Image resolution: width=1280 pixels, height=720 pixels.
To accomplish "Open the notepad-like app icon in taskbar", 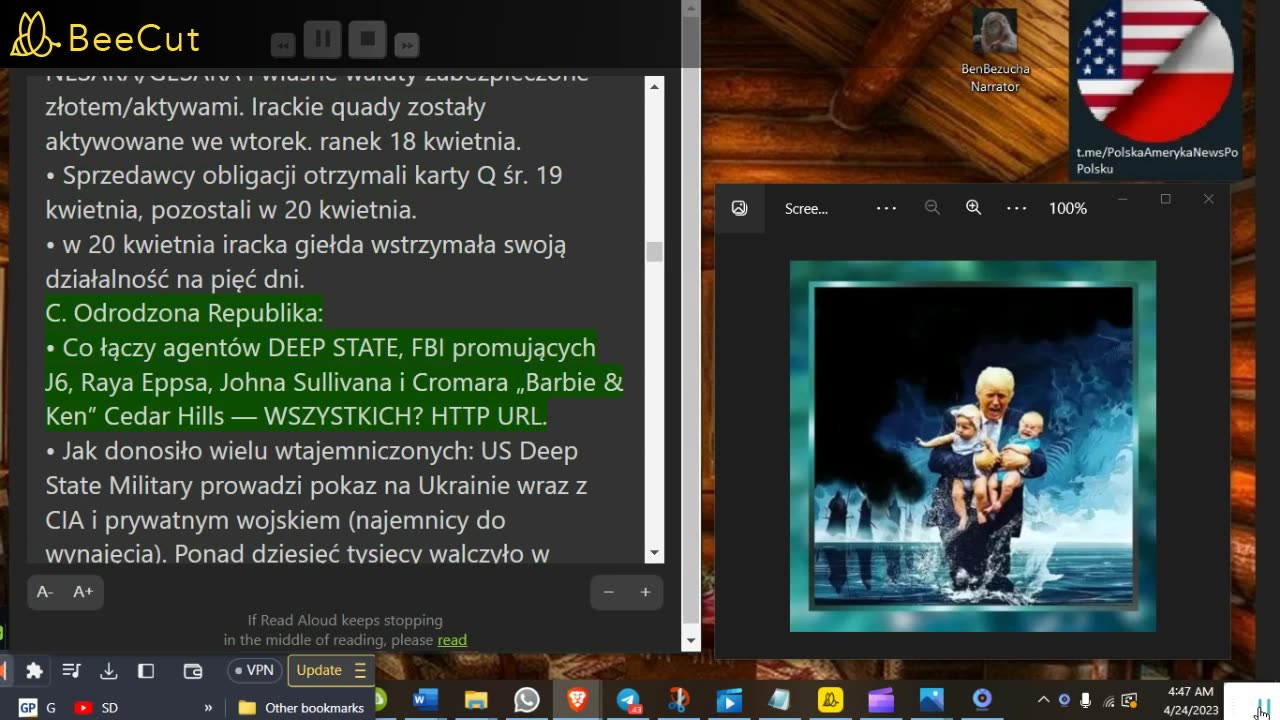I will click(780, 700).
